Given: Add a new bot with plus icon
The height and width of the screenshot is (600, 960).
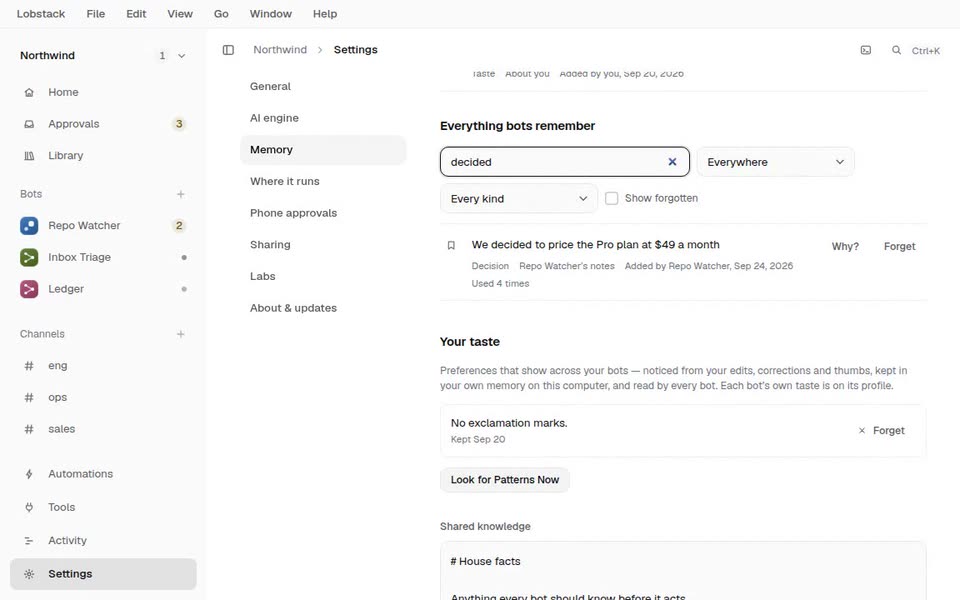Looking at the screenshot, I should click(181, 194).
